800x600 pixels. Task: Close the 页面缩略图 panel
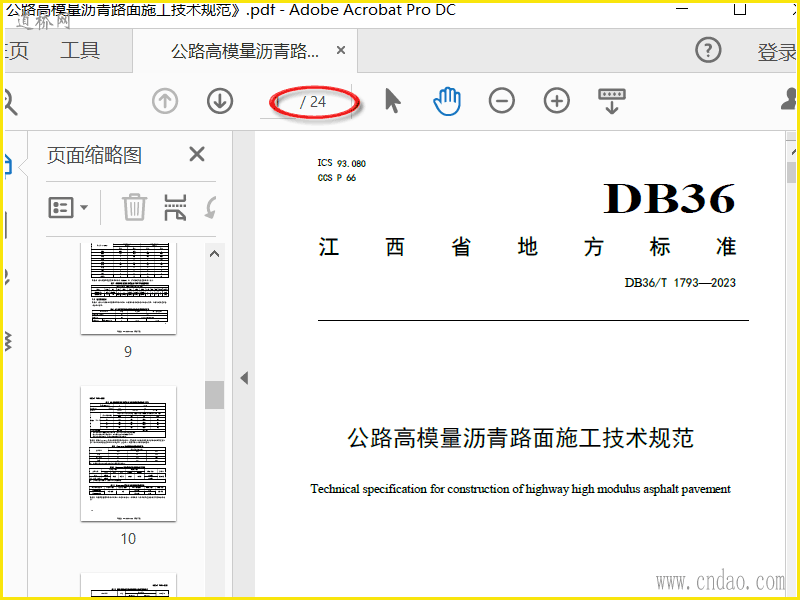pyautogui.click(x=197, y=154)
